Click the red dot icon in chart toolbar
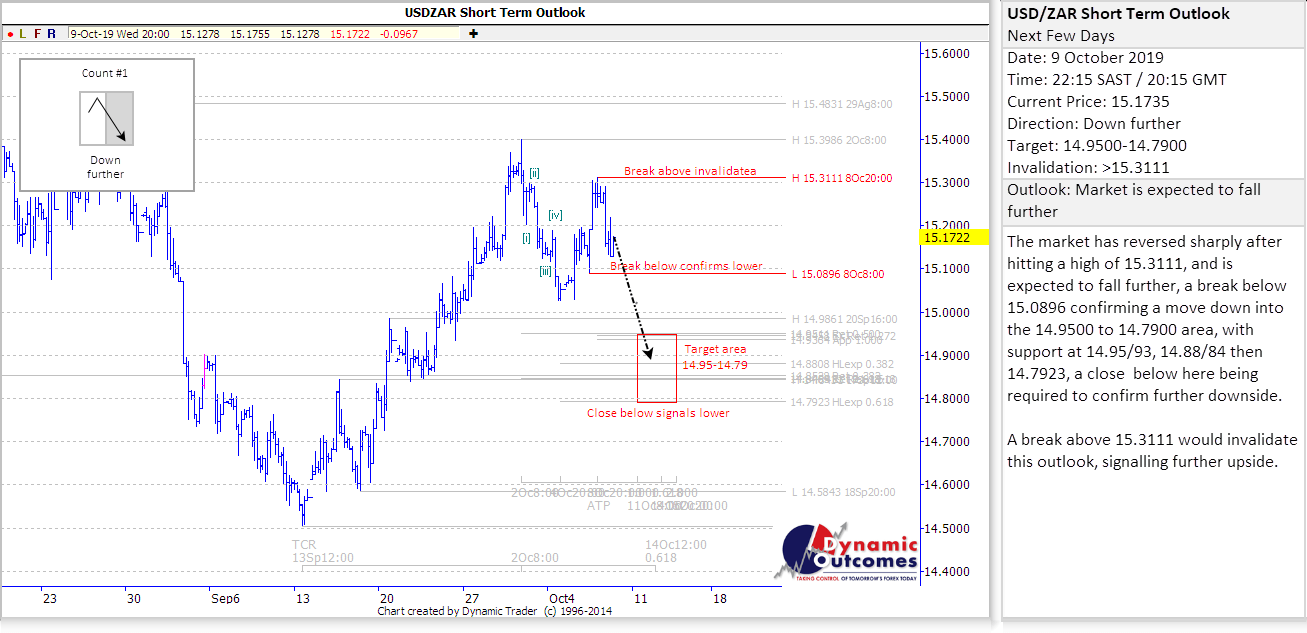 point(10,33)
